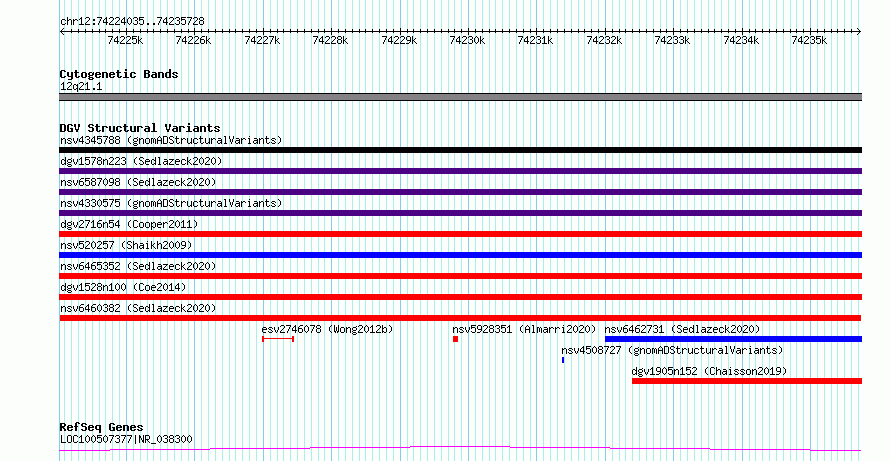
Task: Click the right arrowhead of the ruler
Action: pyautogui.click(x=859, y=32)
